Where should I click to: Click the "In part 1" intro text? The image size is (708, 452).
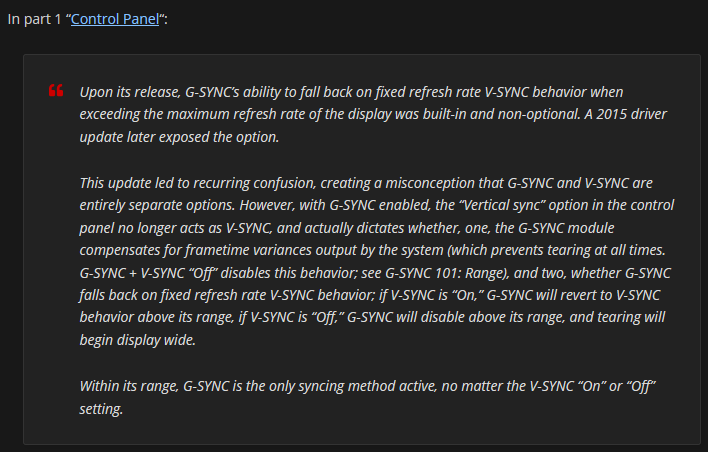[34, 19]
